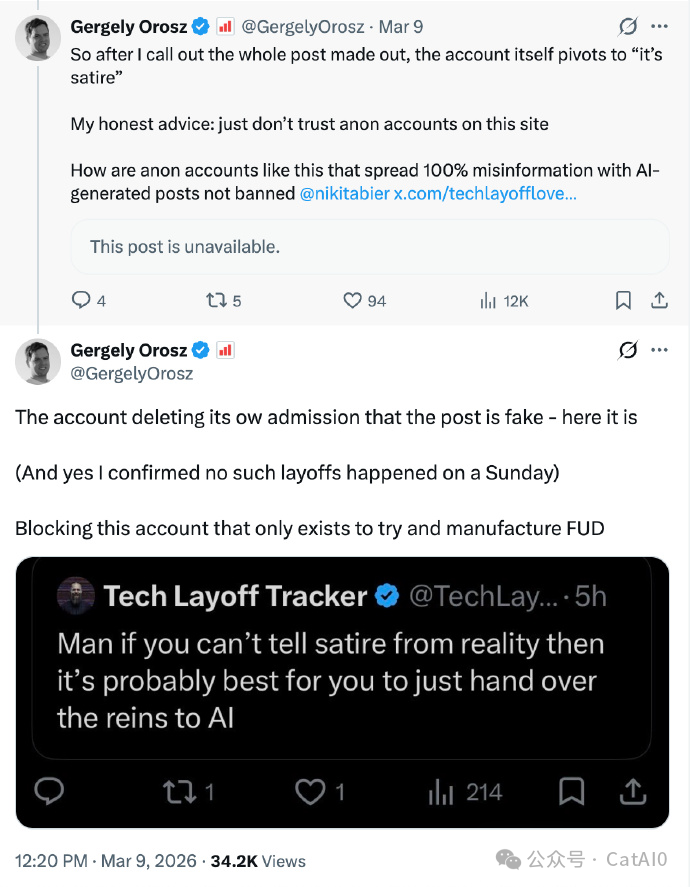This screenshot has height=887, width=690.
Task: Open the x.com/techlayofflove link
Action: pos(485,193)
